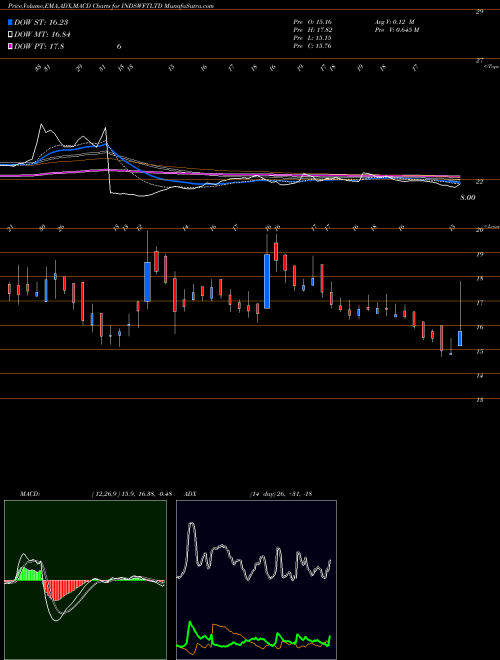The height and width of the screenshot is (660, 500).
Task: Click the chart title mentioning INDSWFTLTD MunafaSutra.com
Action: (x=110, y=6)
